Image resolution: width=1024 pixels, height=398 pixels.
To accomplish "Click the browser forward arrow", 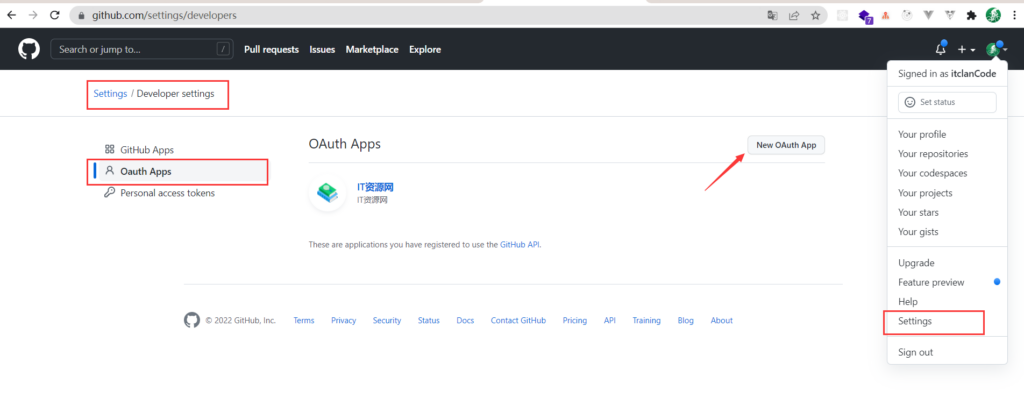I will pyautogui.click(x=33, y=15).
